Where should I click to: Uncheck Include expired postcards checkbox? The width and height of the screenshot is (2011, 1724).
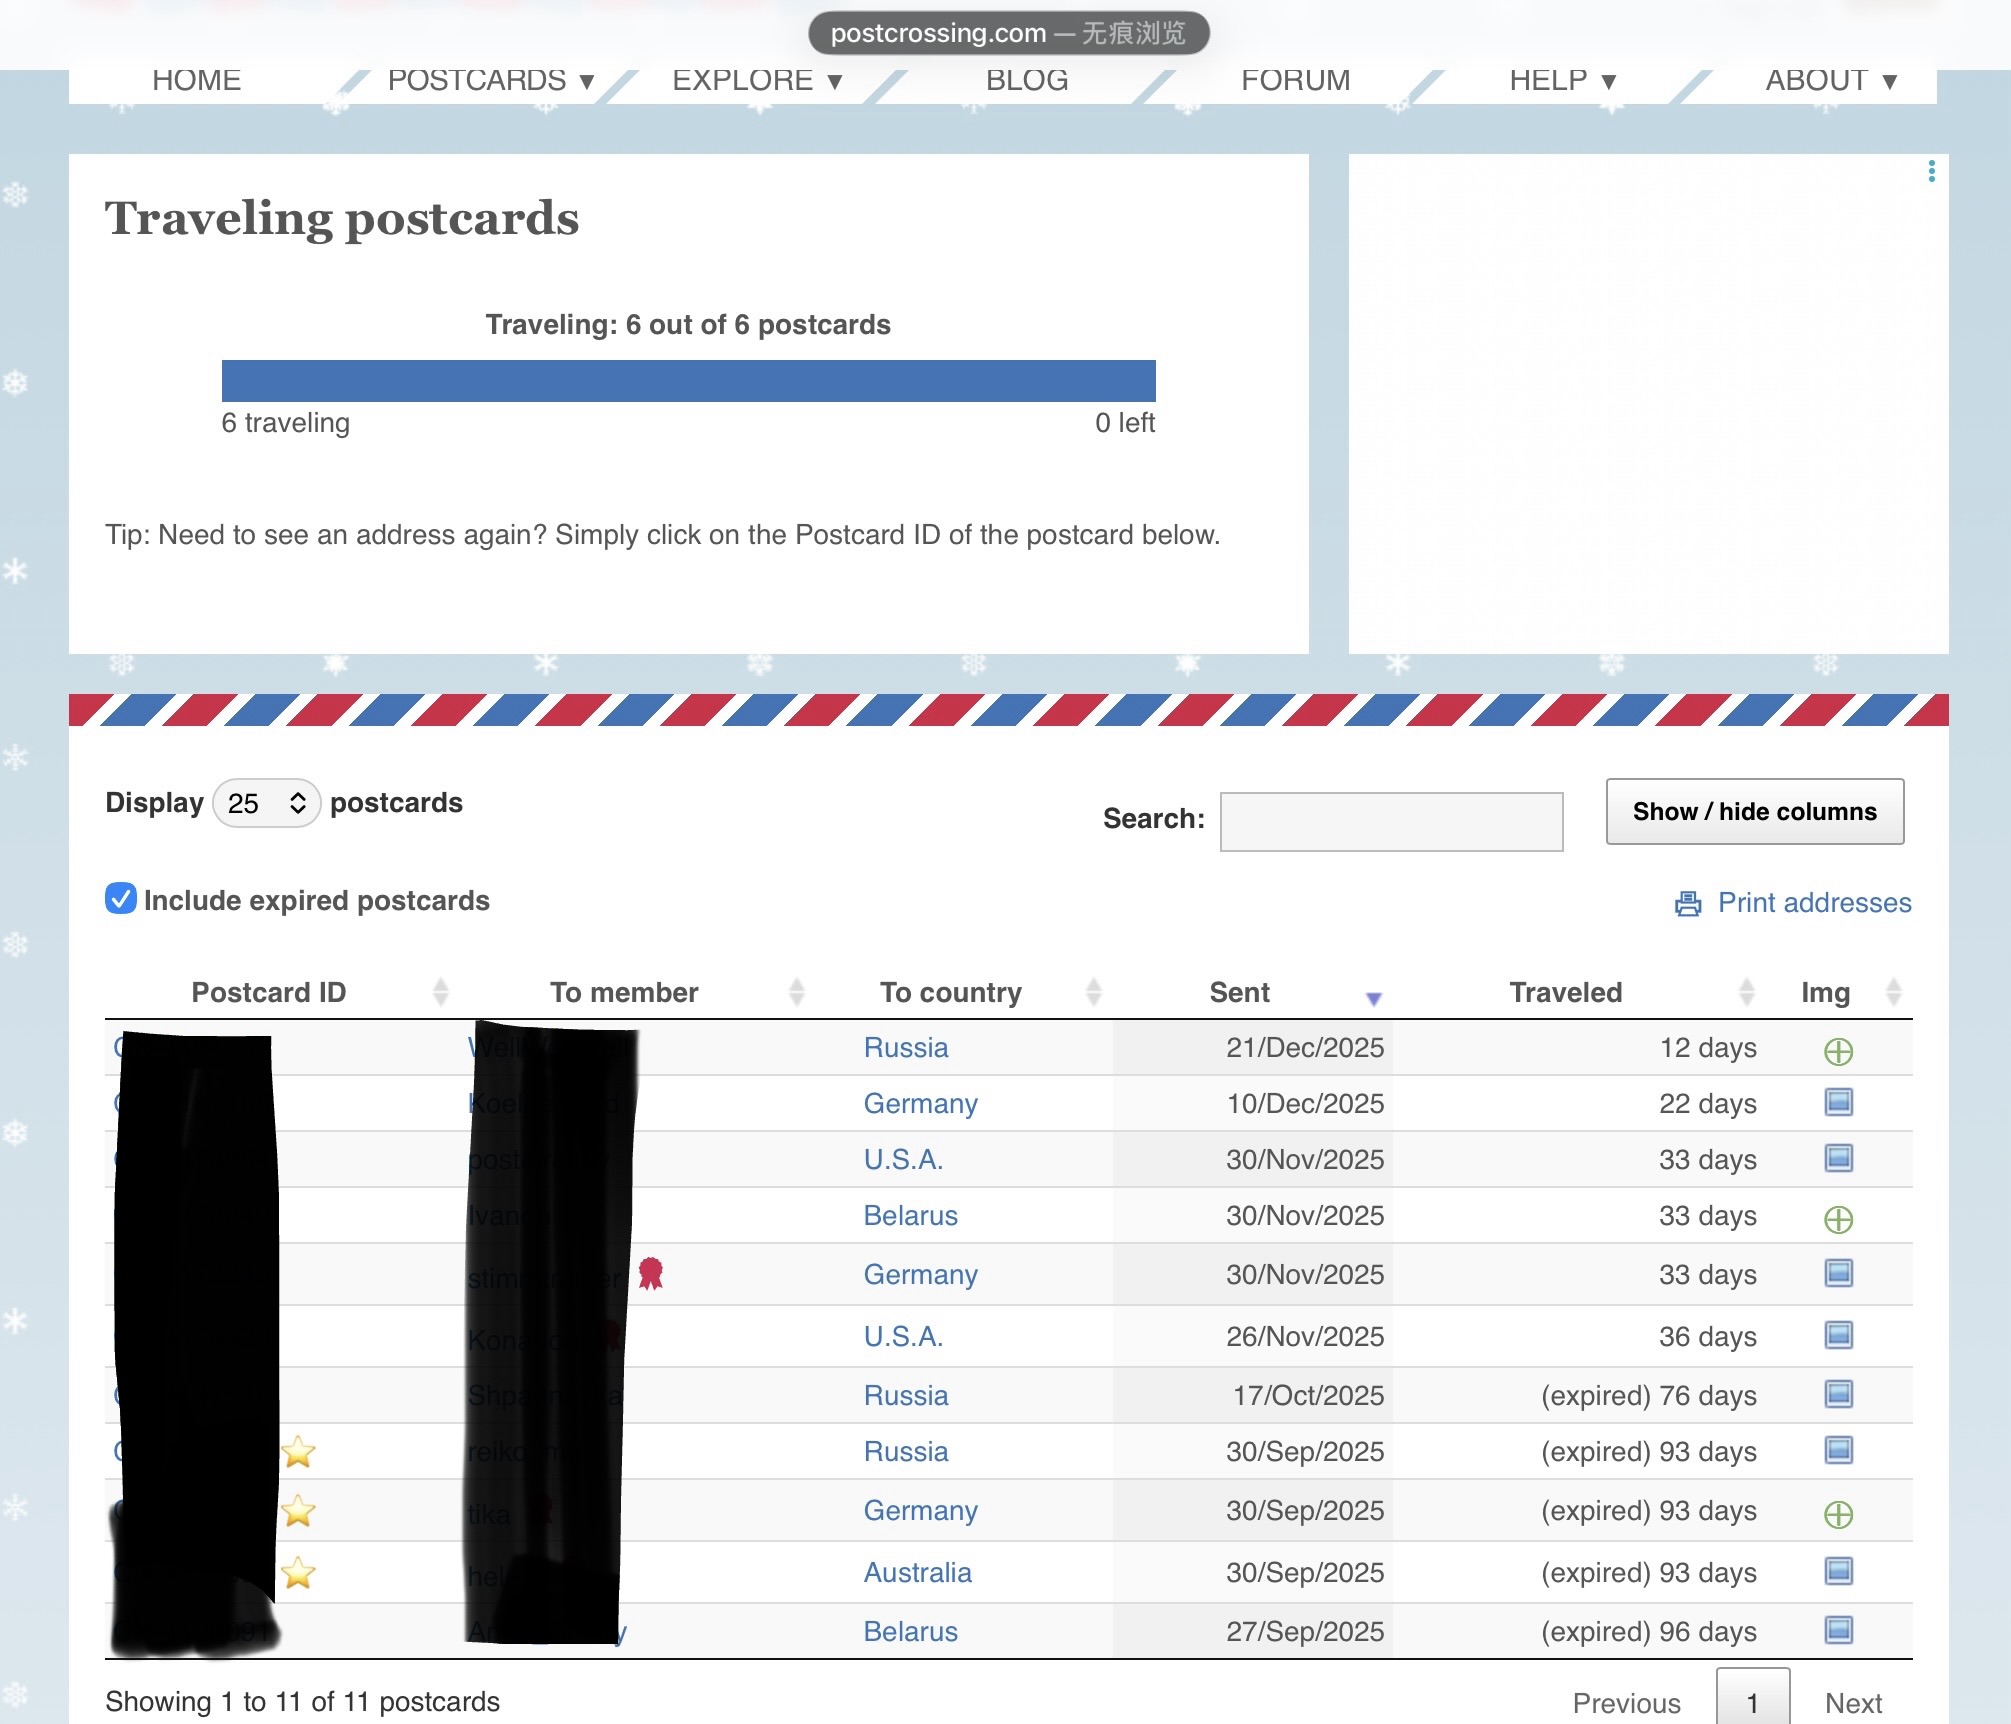point(121,899)
